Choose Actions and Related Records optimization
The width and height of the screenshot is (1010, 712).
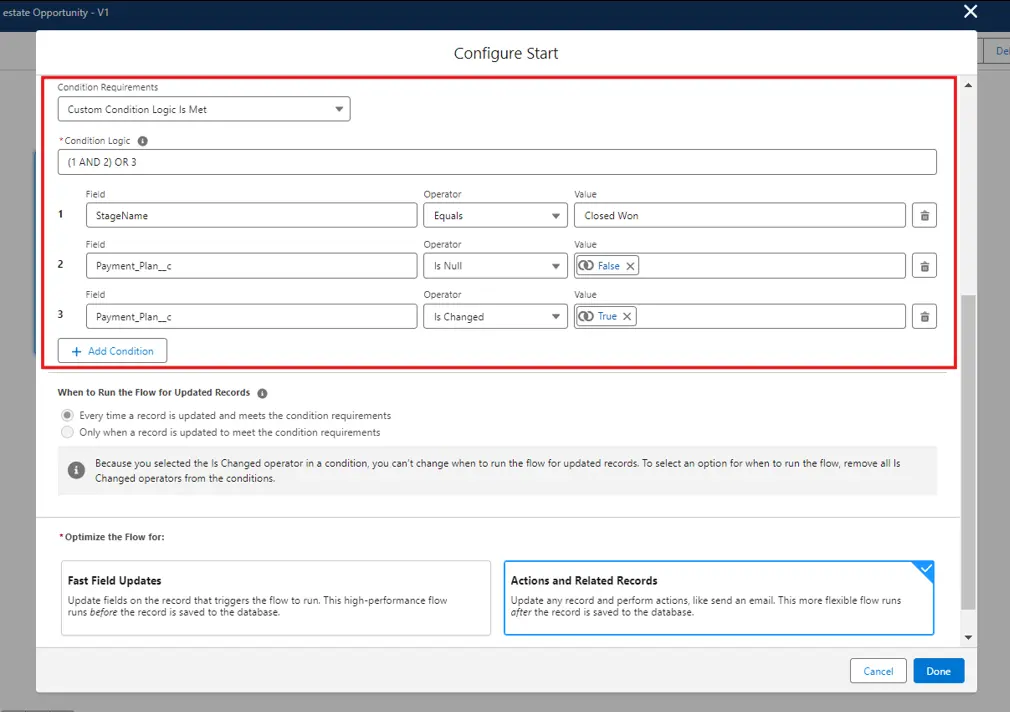(718, 597)
